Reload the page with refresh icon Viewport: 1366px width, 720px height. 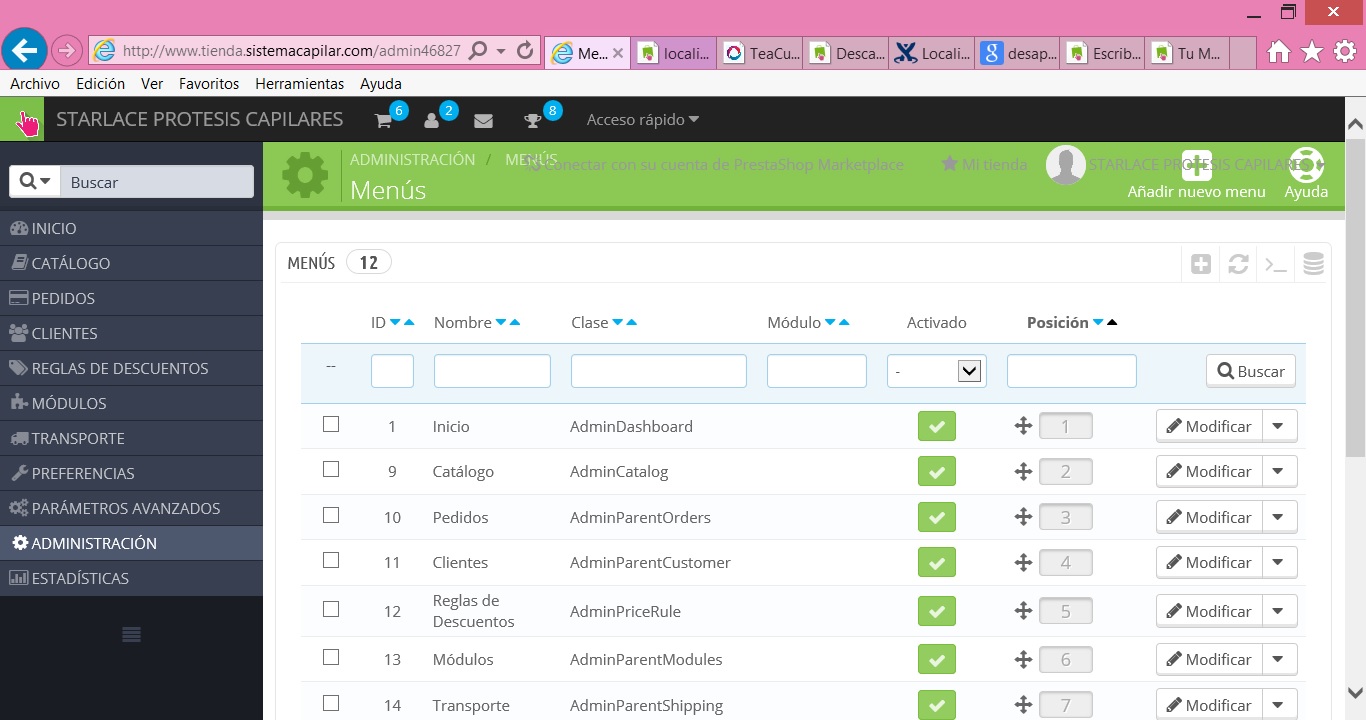525,50
